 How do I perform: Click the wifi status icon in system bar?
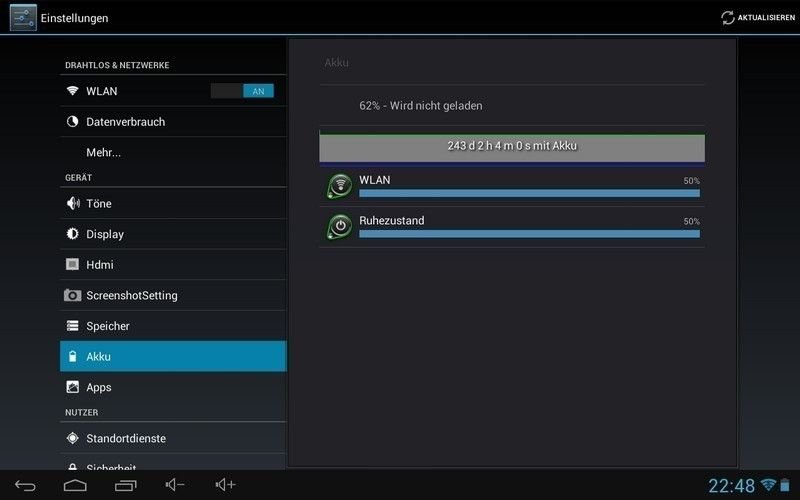pyautogui.click(x=768, y=485)
